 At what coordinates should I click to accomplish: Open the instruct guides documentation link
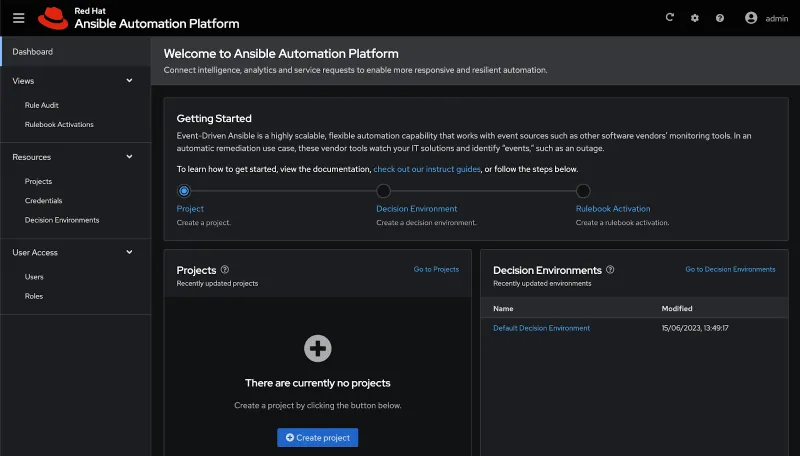click(x=427, y=170)
